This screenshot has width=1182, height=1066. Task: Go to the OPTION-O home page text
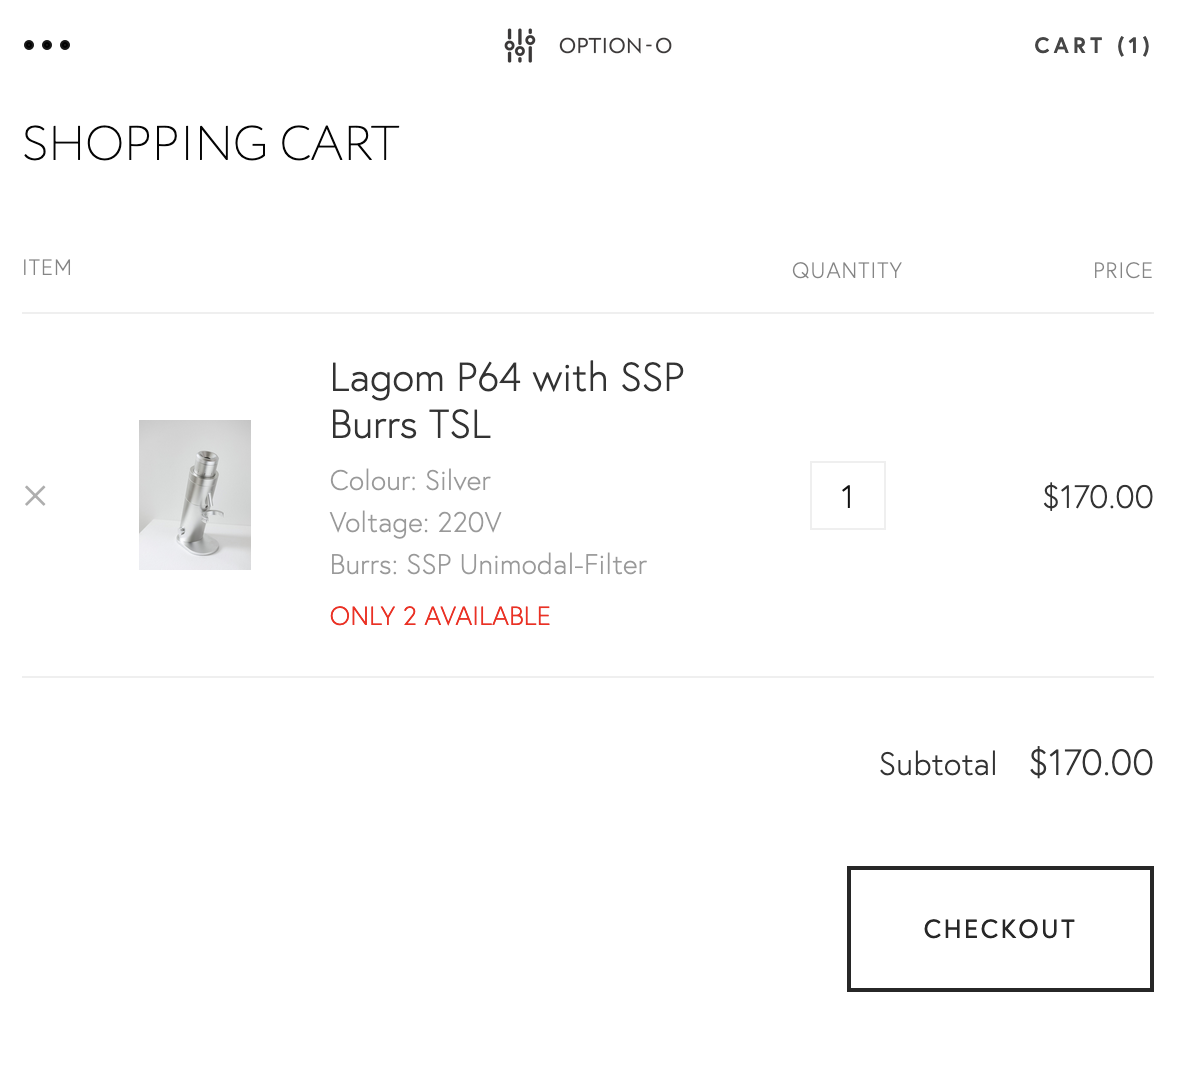click(x=615, y=46)
